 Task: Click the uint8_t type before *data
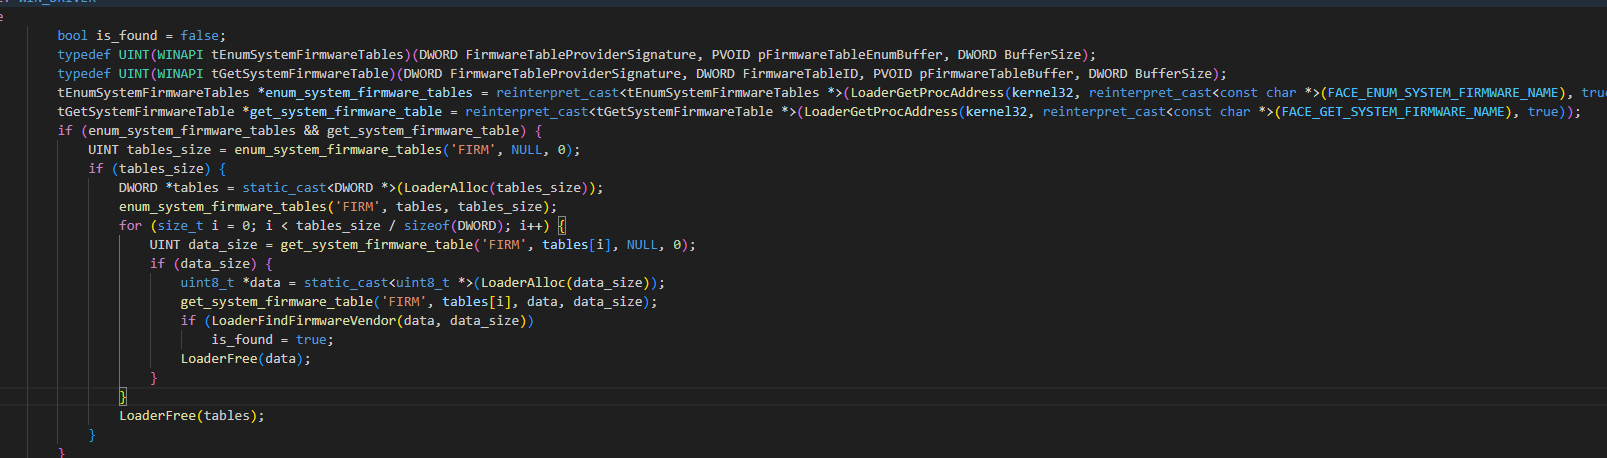point(207,283)
